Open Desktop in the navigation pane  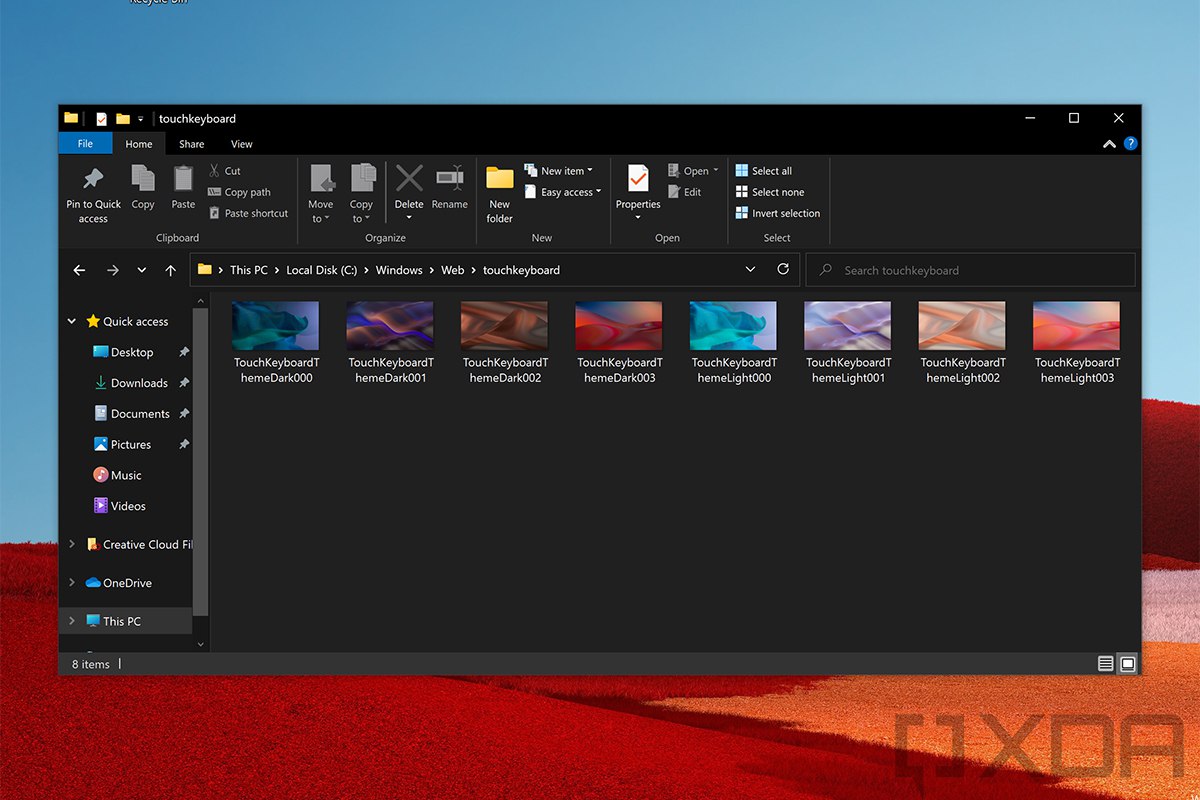click(x=132, y=352)
